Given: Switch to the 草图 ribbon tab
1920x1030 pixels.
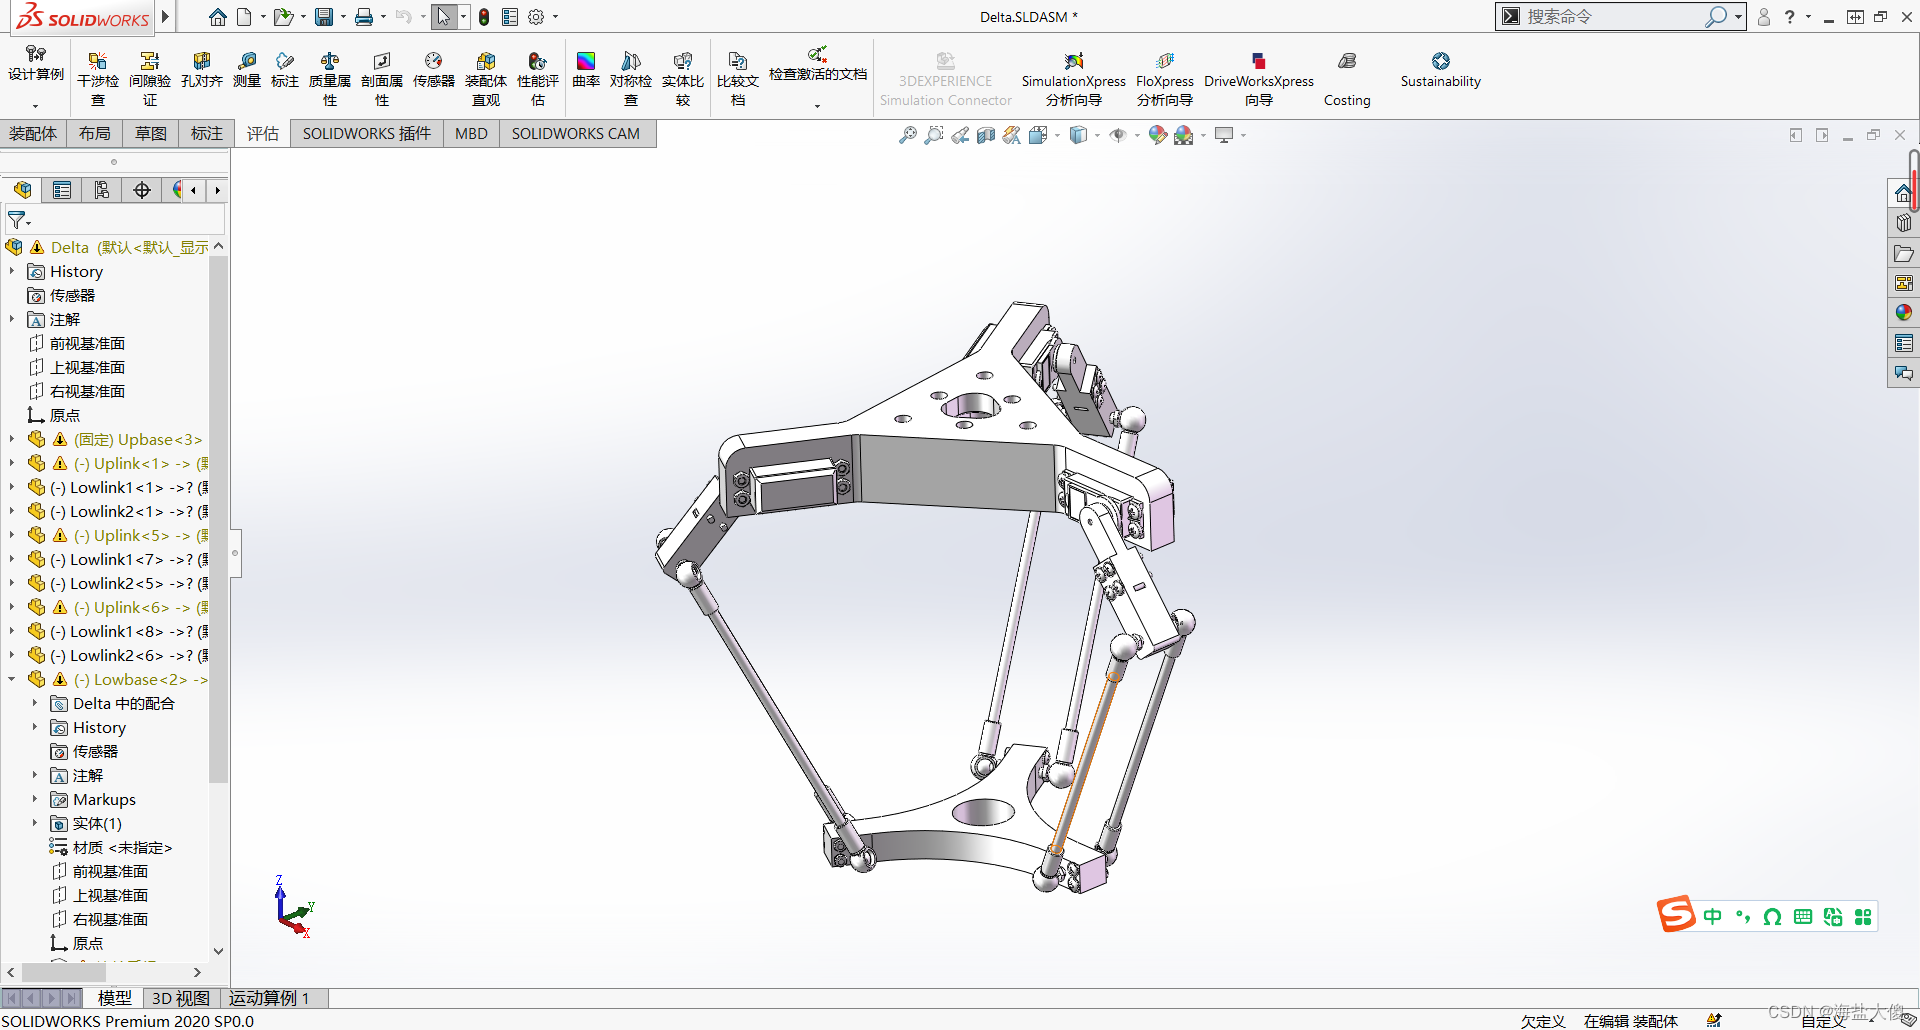Looking at the screenshot, I should [x=151, y=133].
